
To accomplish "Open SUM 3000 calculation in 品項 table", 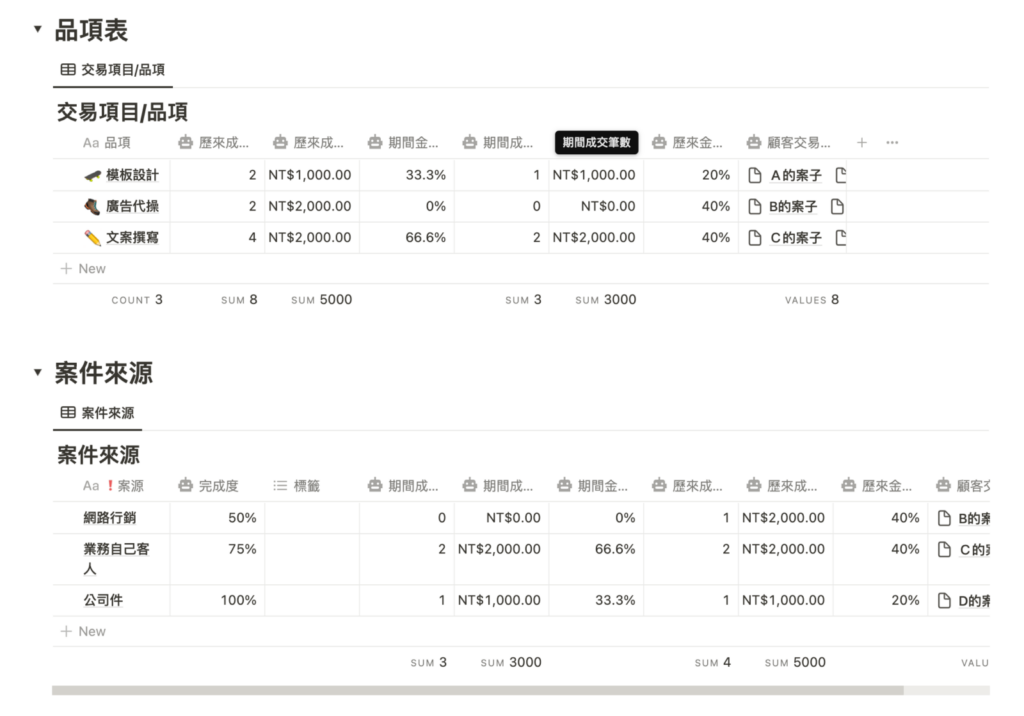I will 605,300.
